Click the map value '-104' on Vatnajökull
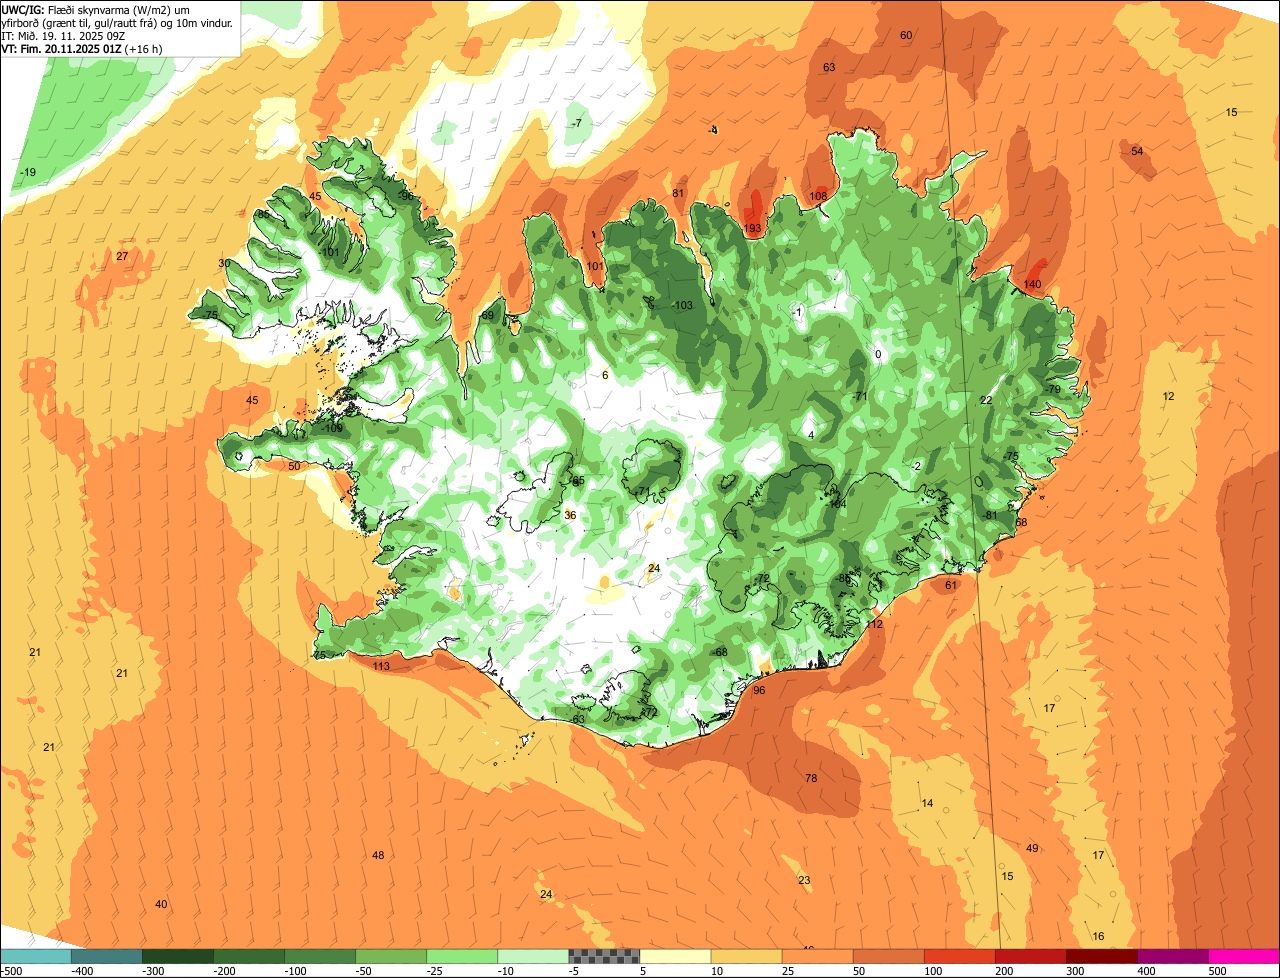The width and height of the screenshot is (1280, 978). pyautogui.click(x=835, y=504)
